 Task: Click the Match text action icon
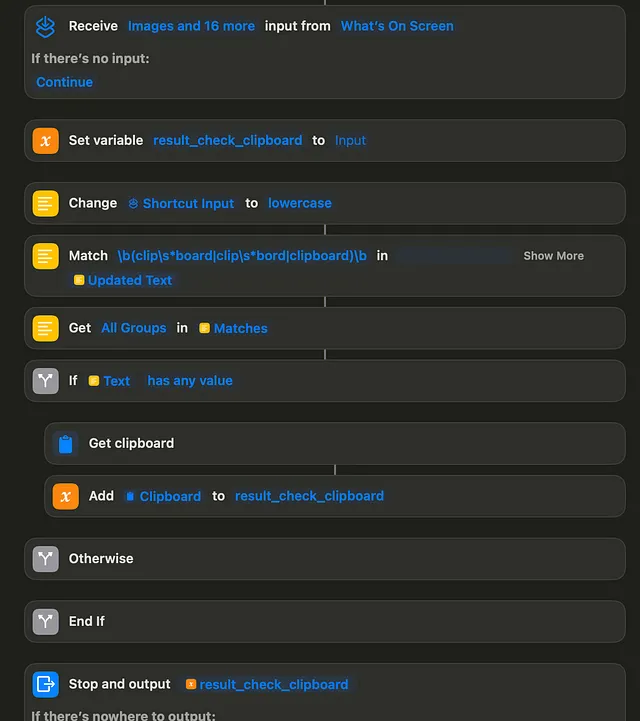click(x=46, y=256)
